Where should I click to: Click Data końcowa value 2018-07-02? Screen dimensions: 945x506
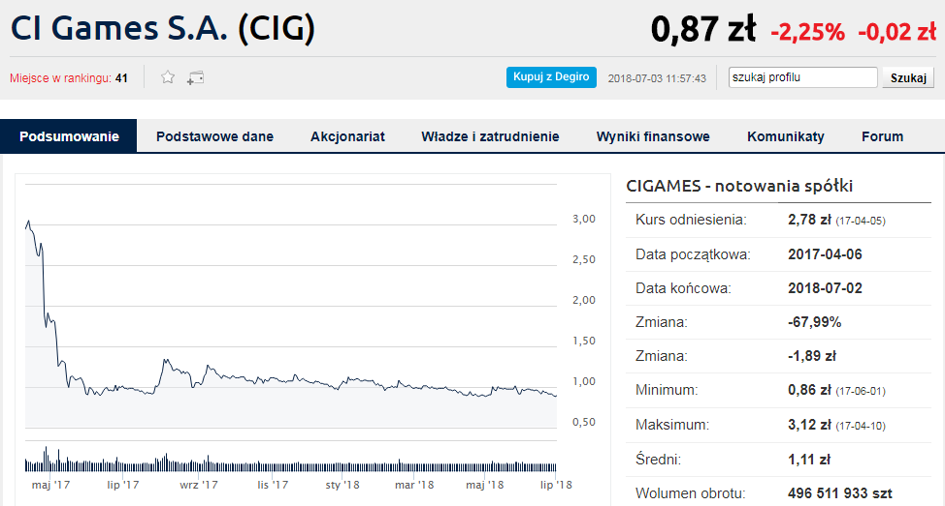(x=824, y=288)
